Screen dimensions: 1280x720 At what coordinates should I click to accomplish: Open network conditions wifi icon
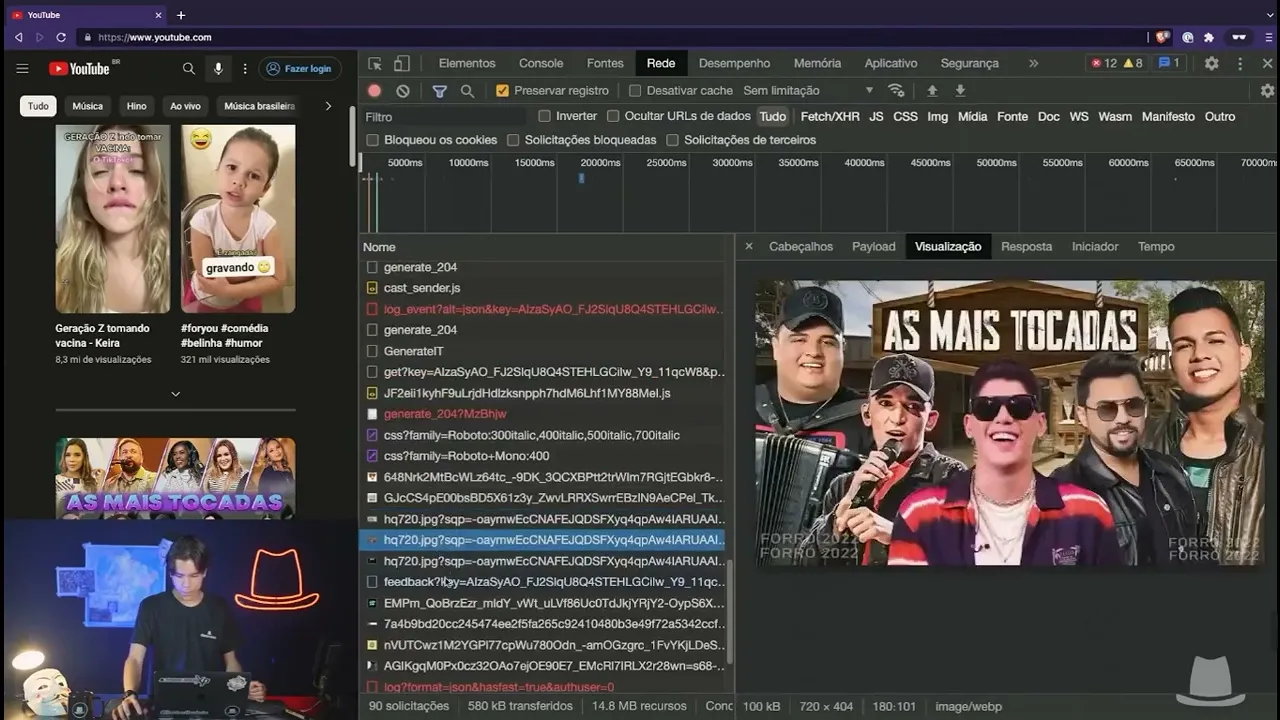pyautogui.click(x=896, y=90)
